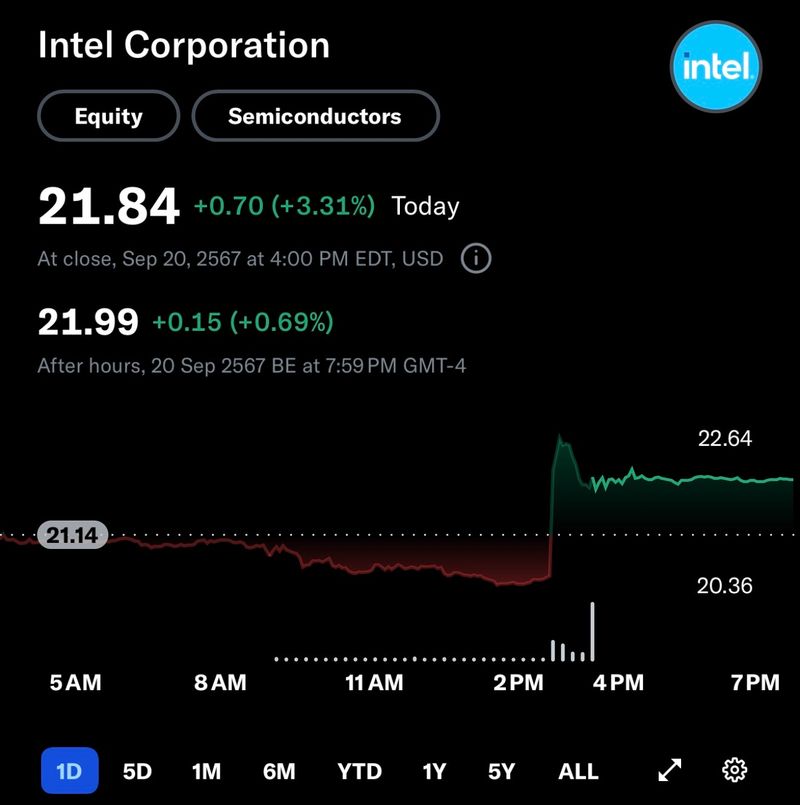
Task: Open the Semiconductors category chip
Action: click(315, 116)
